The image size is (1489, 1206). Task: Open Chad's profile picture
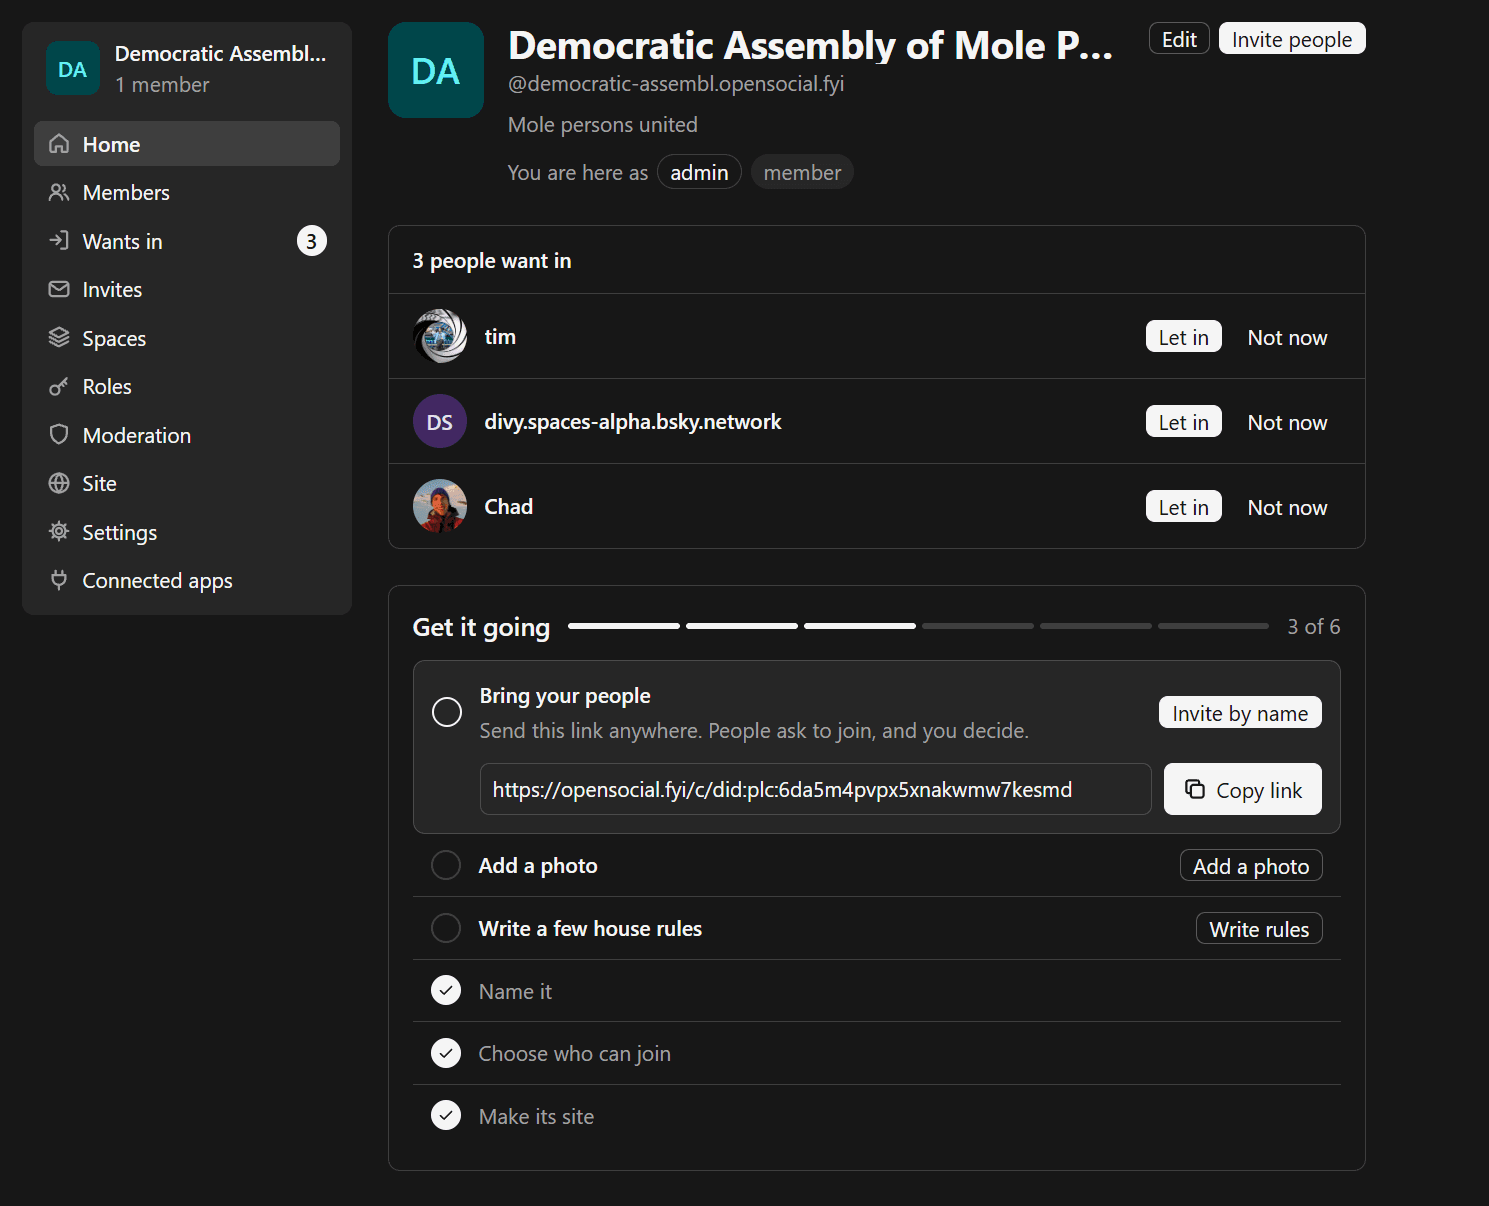coord(440,506)
